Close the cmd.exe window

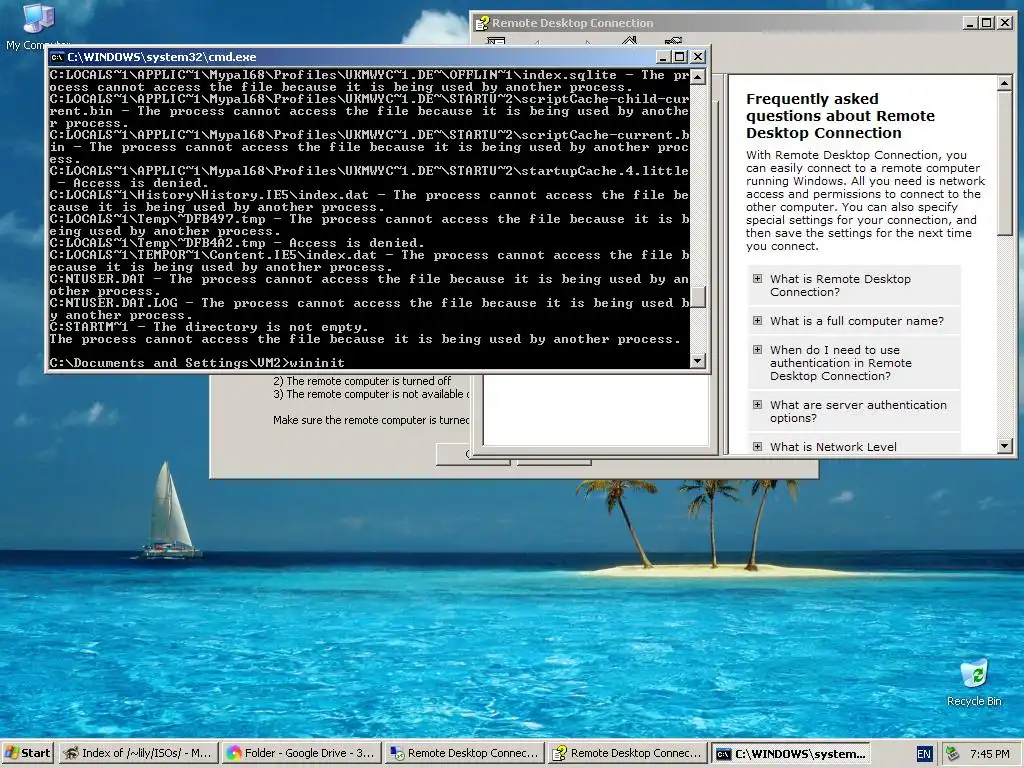click(697, 57)
